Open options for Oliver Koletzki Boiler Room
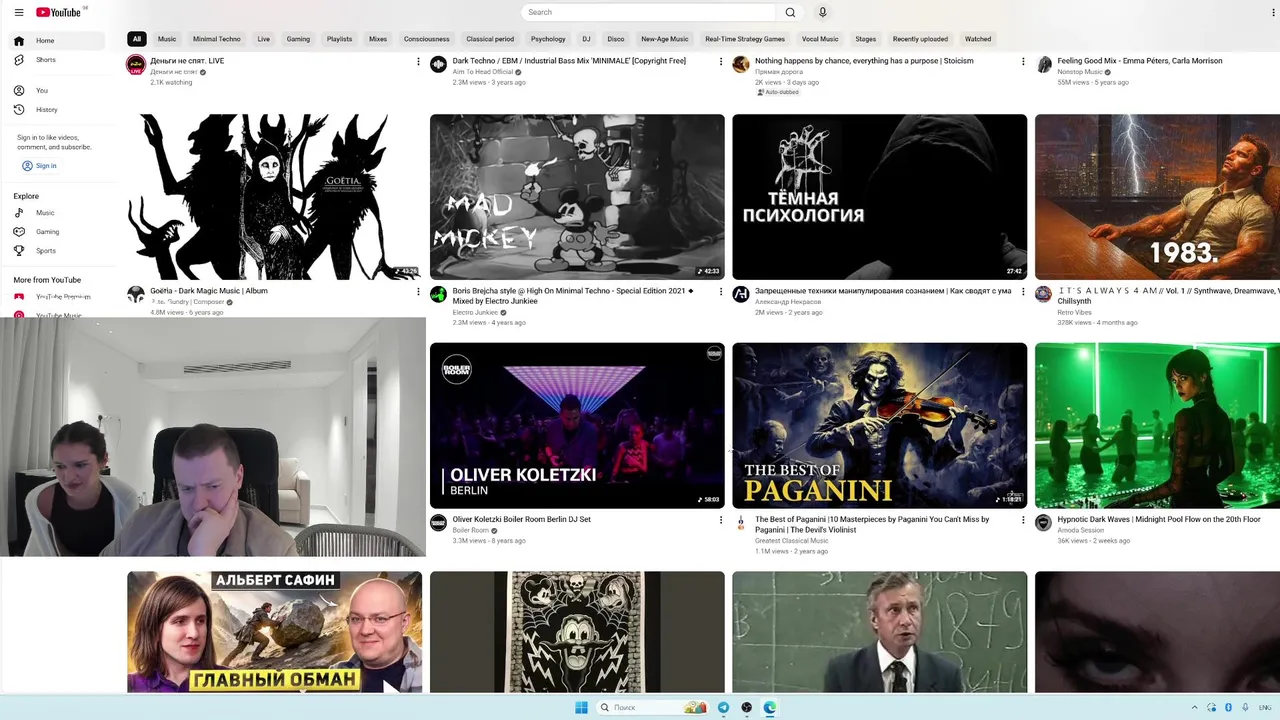 721,520
